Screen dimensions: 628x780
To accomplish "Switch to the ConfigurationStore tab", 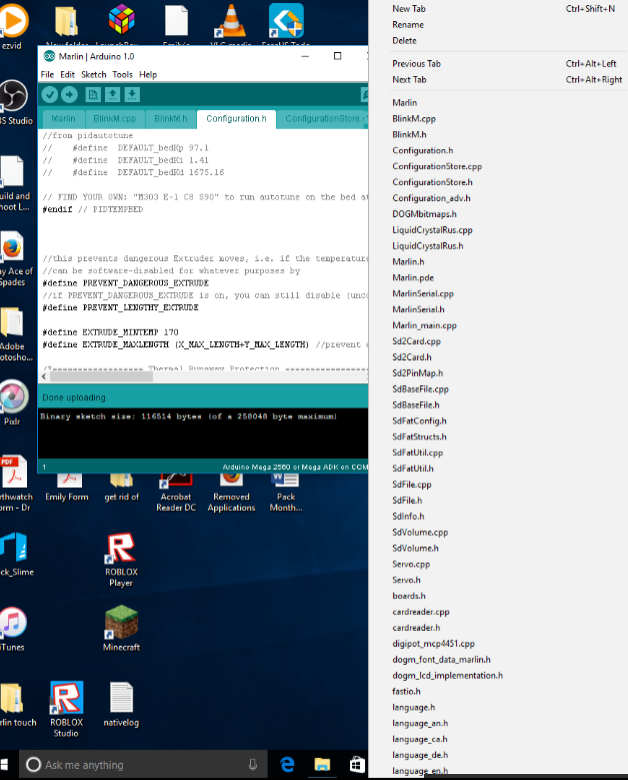I will coord(322,119).
